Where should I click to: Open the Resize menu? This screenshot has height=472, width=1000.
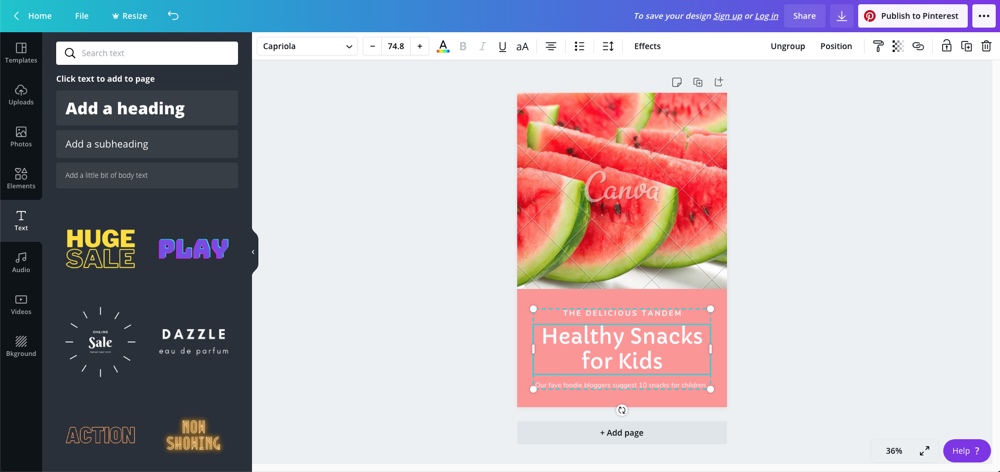click(x=129, y=16)
